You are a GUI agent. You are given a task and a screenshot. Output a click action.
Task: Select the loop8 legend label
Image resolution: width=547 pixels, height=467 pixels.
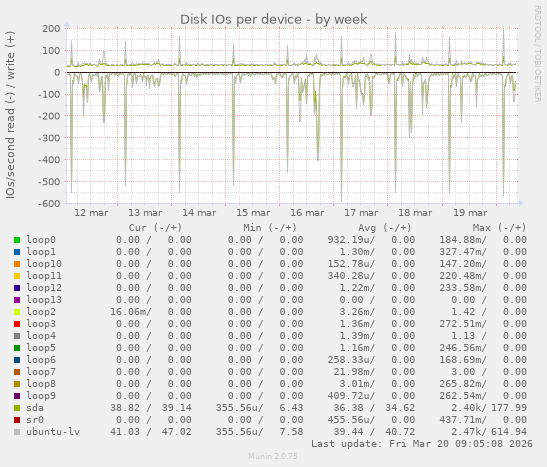pyautogui.click(x=41, y=384)
